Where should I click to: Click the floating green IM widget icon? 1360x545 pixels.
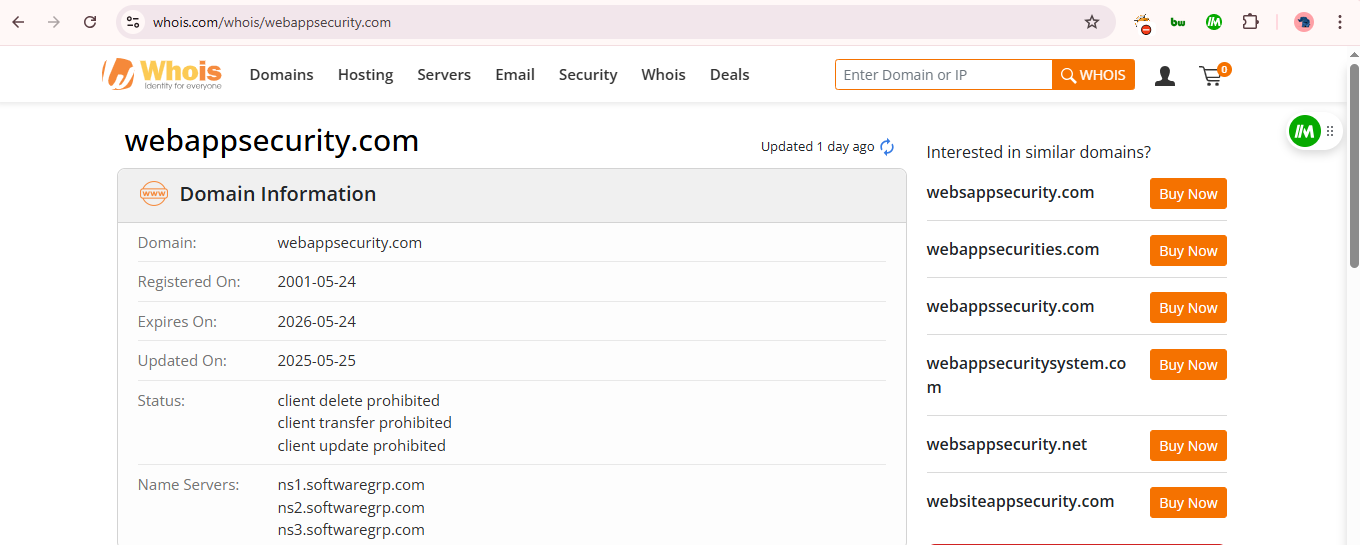(x=1304, y=131)
